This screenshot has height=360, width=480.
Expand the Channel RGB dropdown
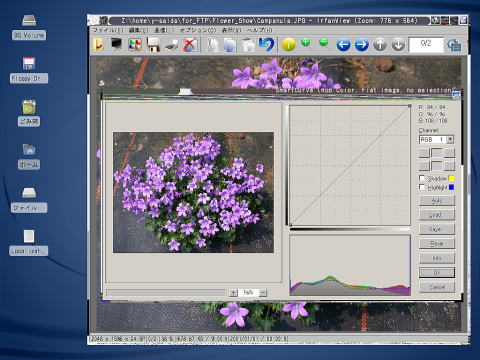point(450,139)
